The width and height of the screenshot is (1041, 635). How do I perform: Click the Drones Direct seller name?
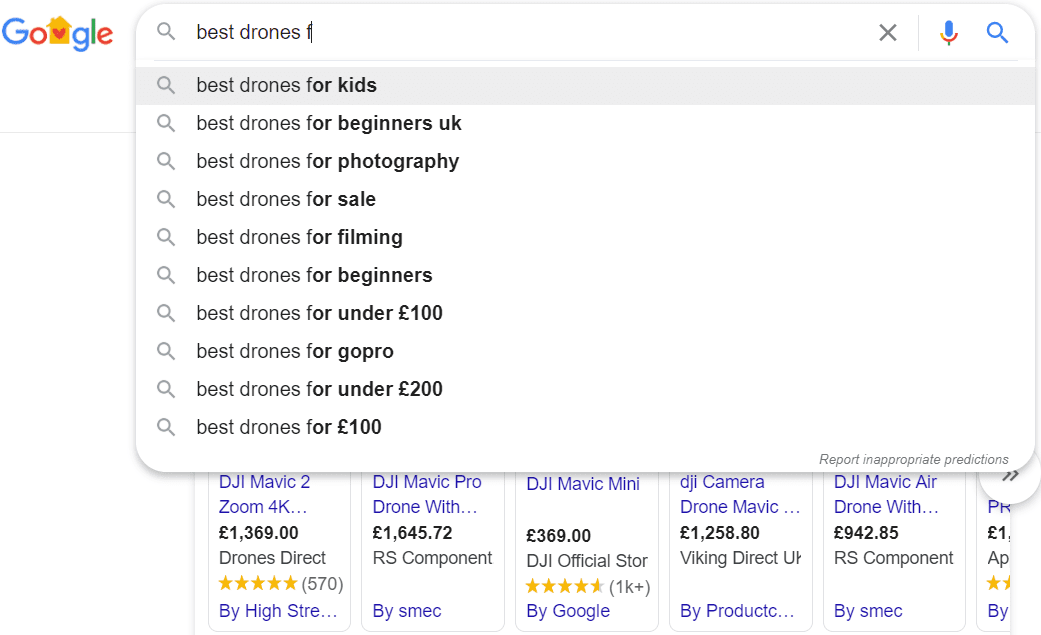272,558
